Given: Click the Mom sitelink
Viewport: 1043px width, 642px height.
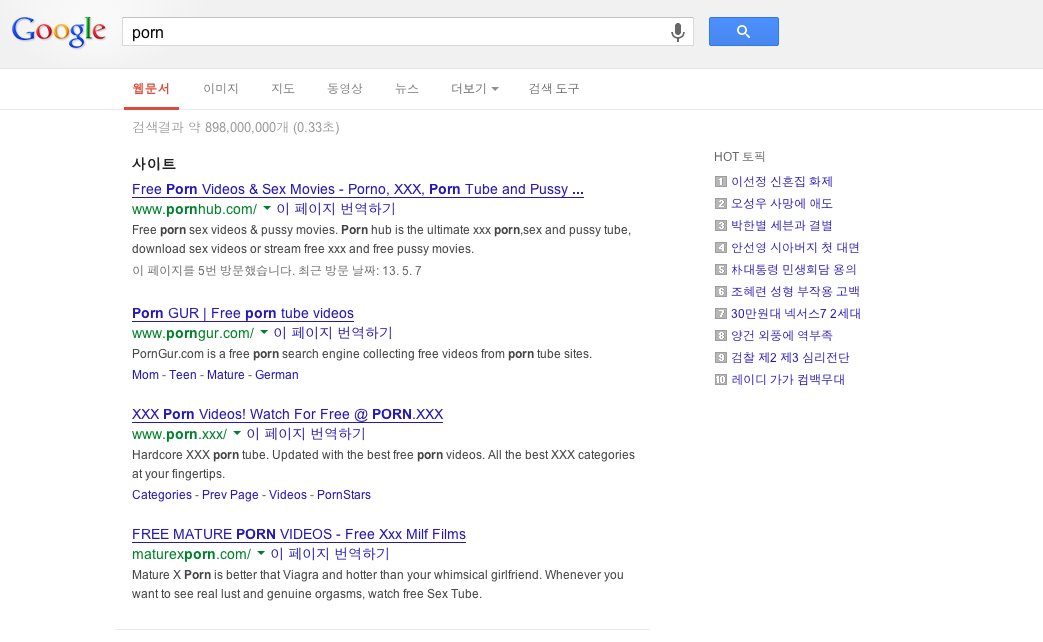Looking at the screenshot, I should click(x=145, y=375).
